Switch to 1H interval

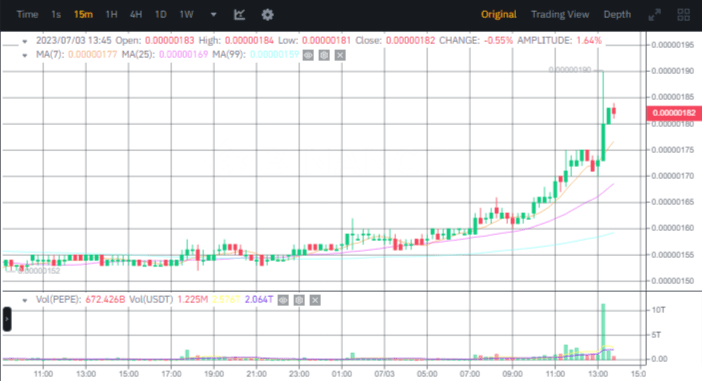point(111,14)
